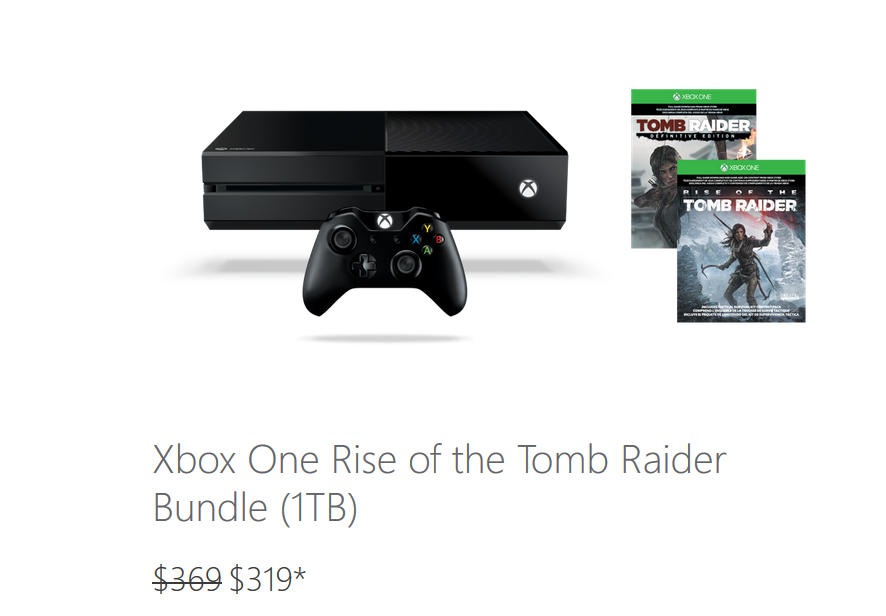This screenshot has width=886, height=616.
Task: Click the yellow Y button on controller
Action: click(427, 228)
